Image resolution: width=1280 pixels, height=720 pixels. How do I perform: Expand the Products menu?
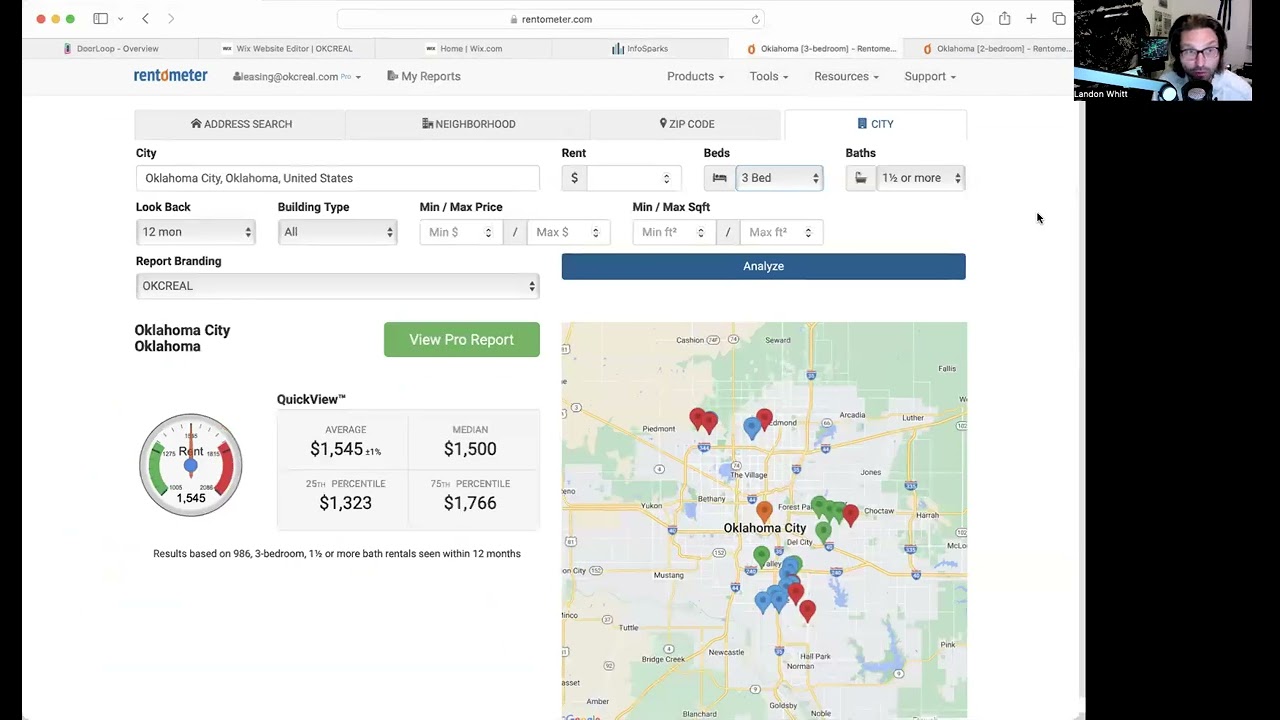pyautogui.click(x=695, y=76)
